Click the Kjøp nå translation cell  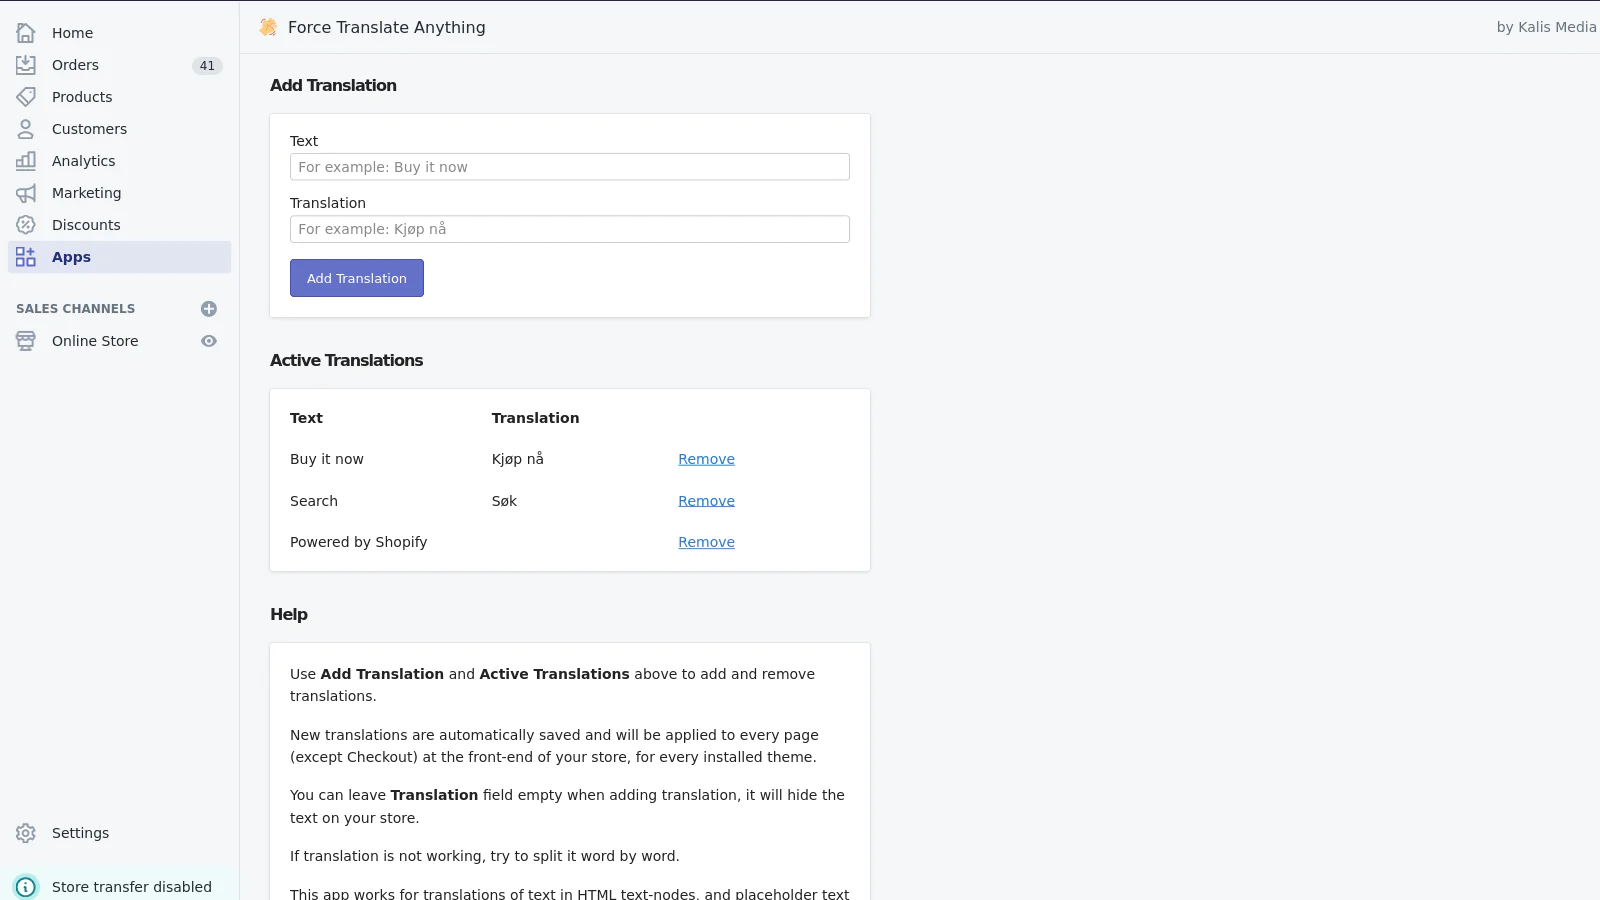click(x=518, y=459)
